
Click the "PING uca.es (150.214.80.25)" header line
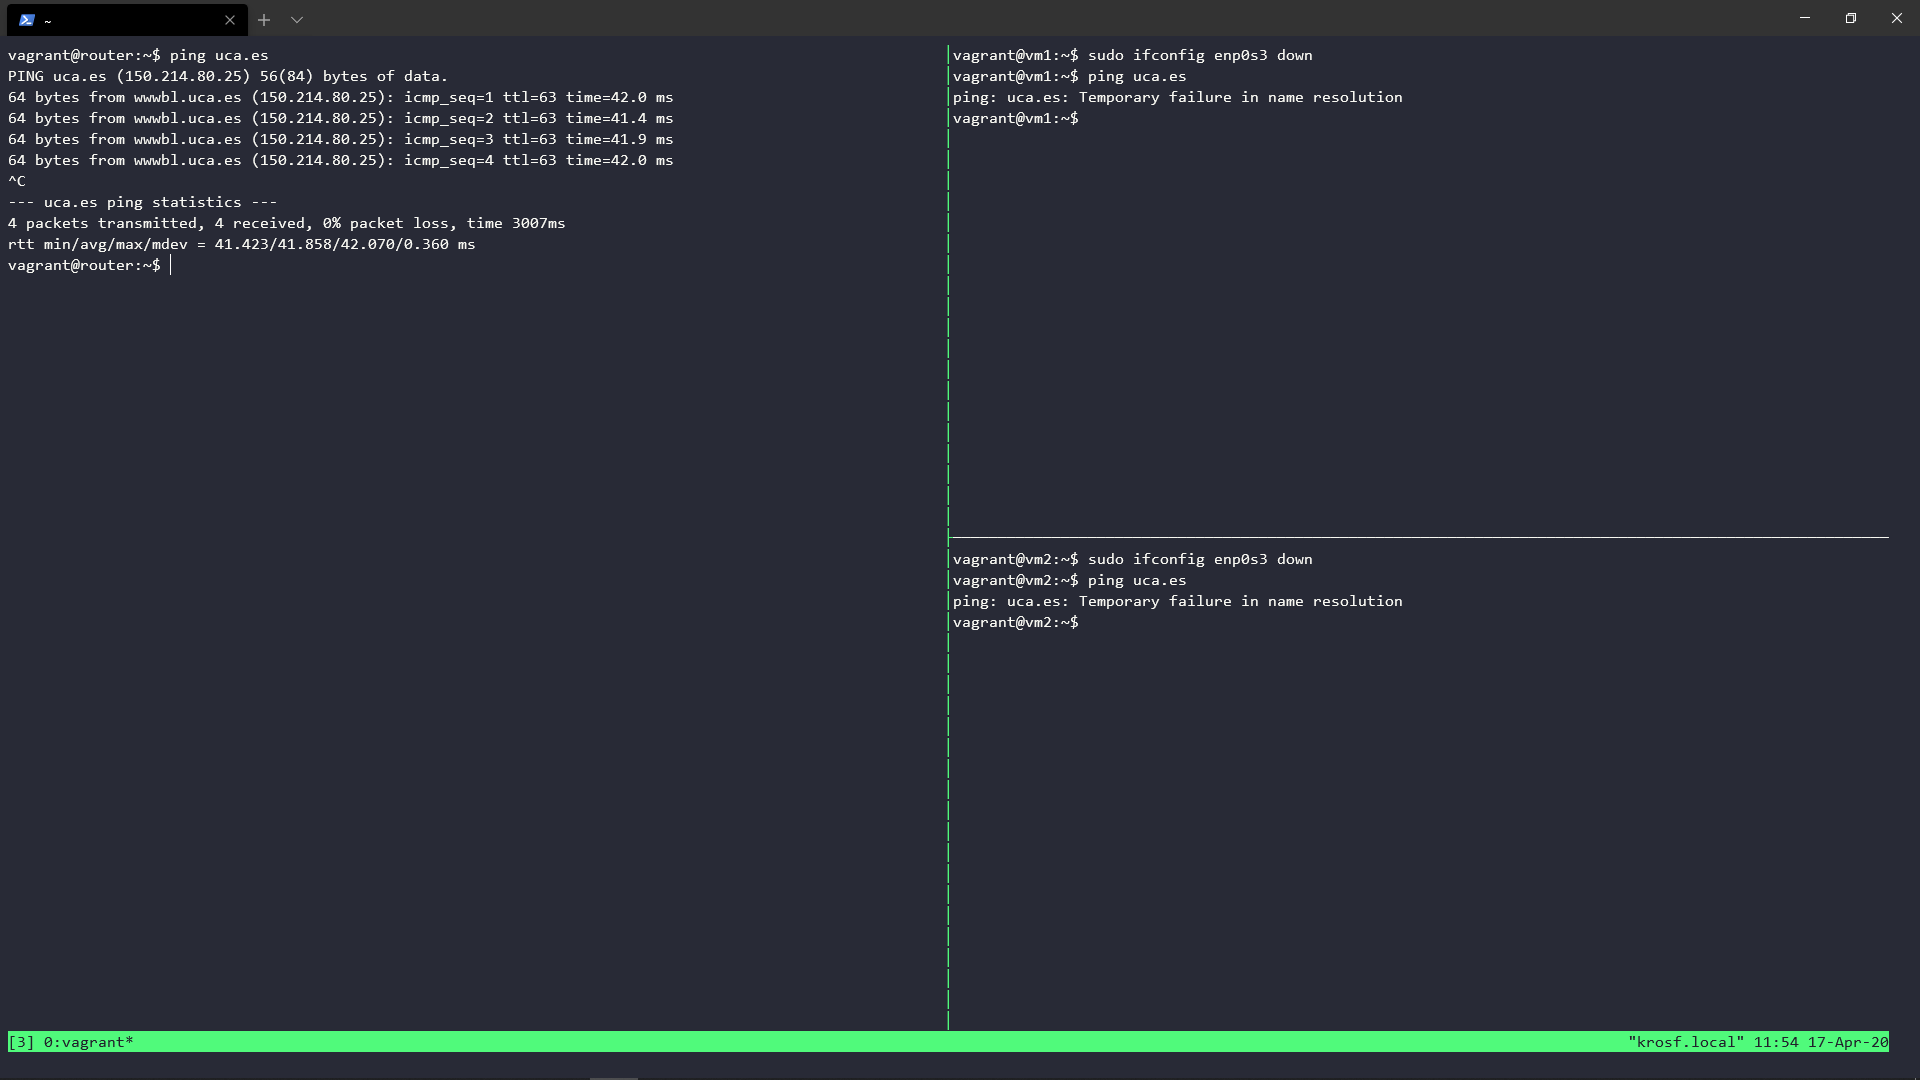coord(228,76)
